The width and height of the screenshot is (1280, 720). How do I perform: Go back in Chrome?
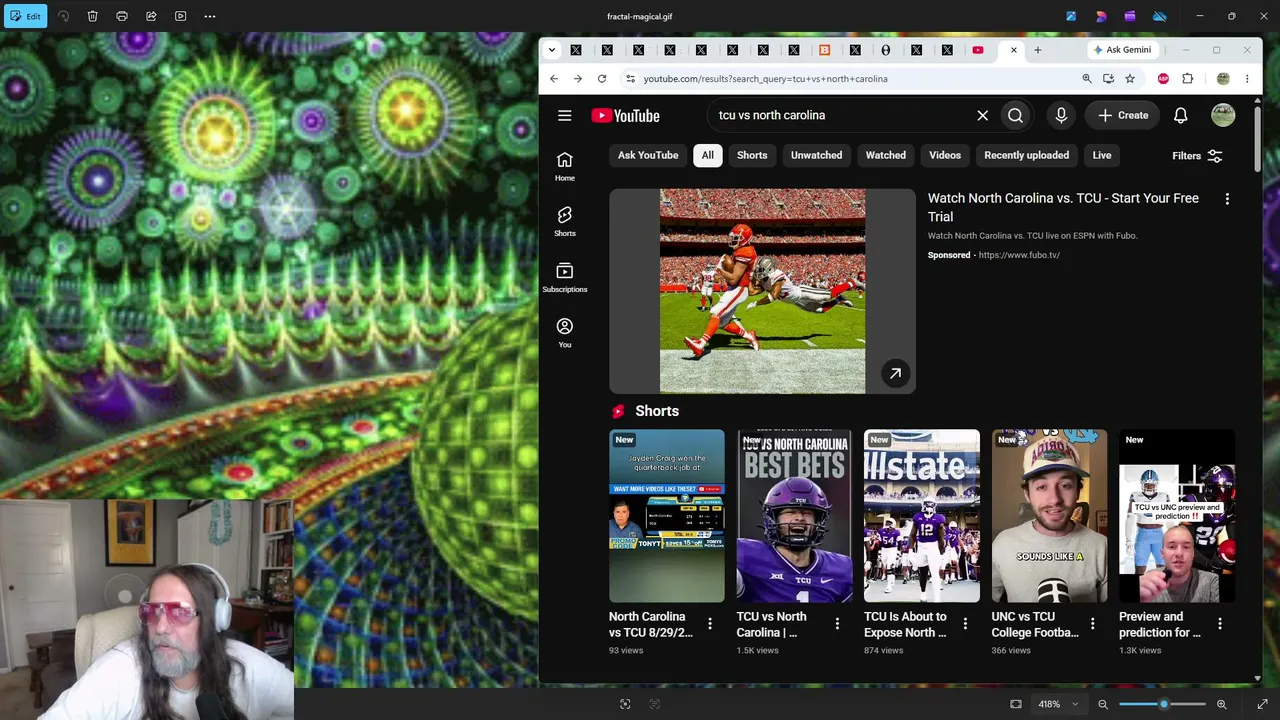(554, 79)
